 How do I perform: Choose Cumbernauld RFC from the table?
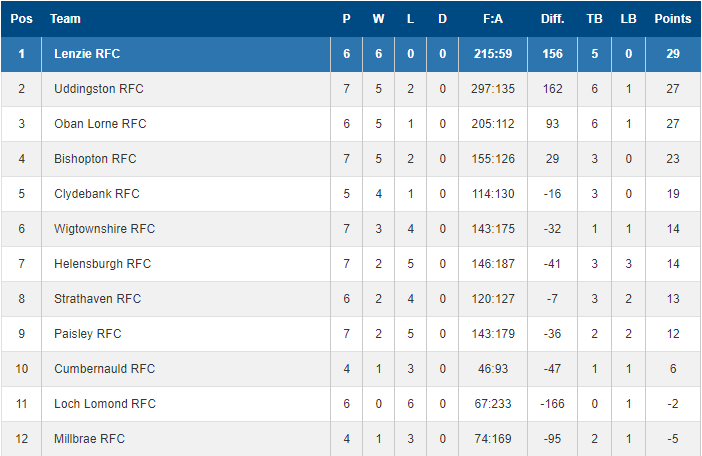pyautogui.click(x=104, y=368)
